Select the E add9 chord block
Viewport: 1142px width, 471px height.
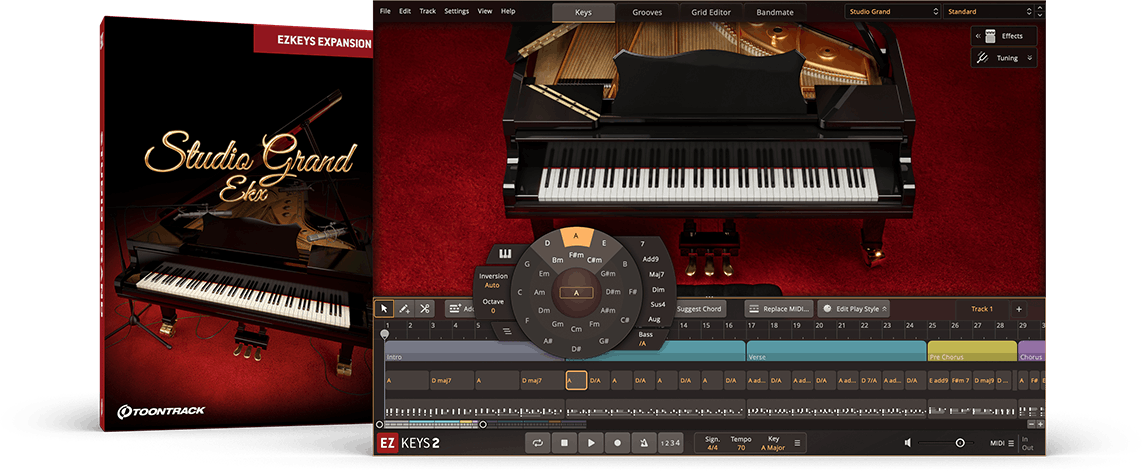click(938, 380)
